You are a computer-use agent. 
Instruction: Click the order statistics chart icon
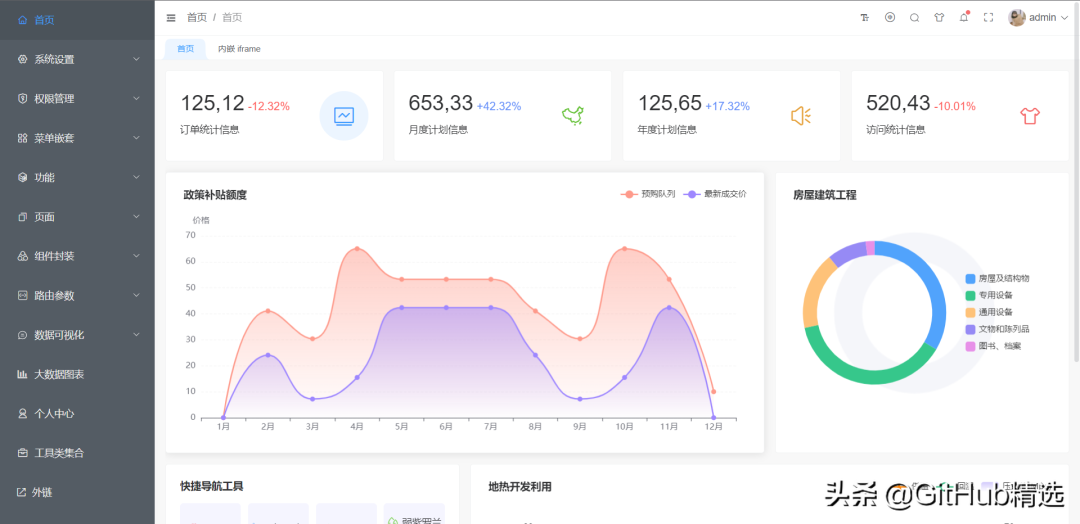pos(344,116)
